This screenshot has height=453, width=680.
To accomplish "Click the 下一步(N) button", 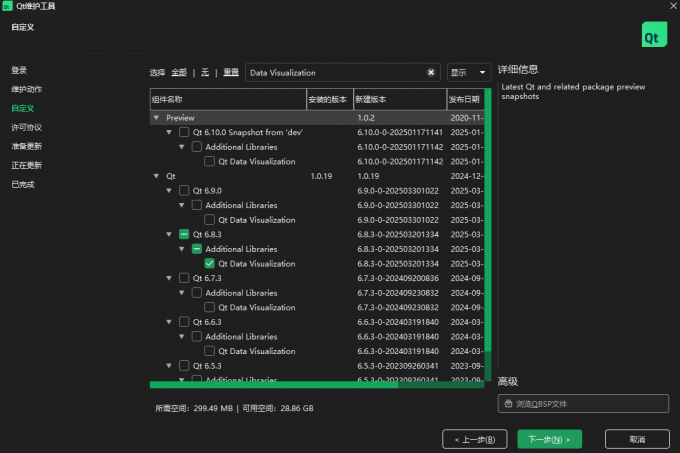I will pyautogui.click(x=550, y=438).
